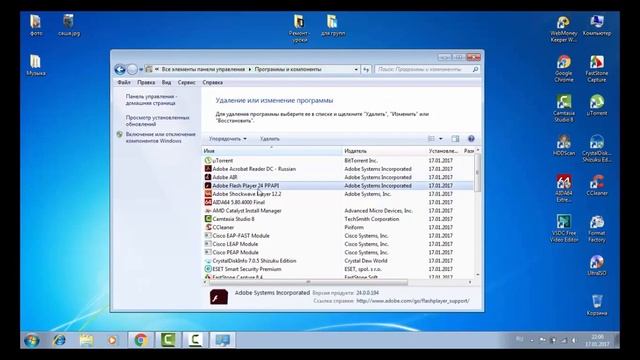Open the Format Factory desktop icon
The image size is (640, 360).
(x=597, y=229)
